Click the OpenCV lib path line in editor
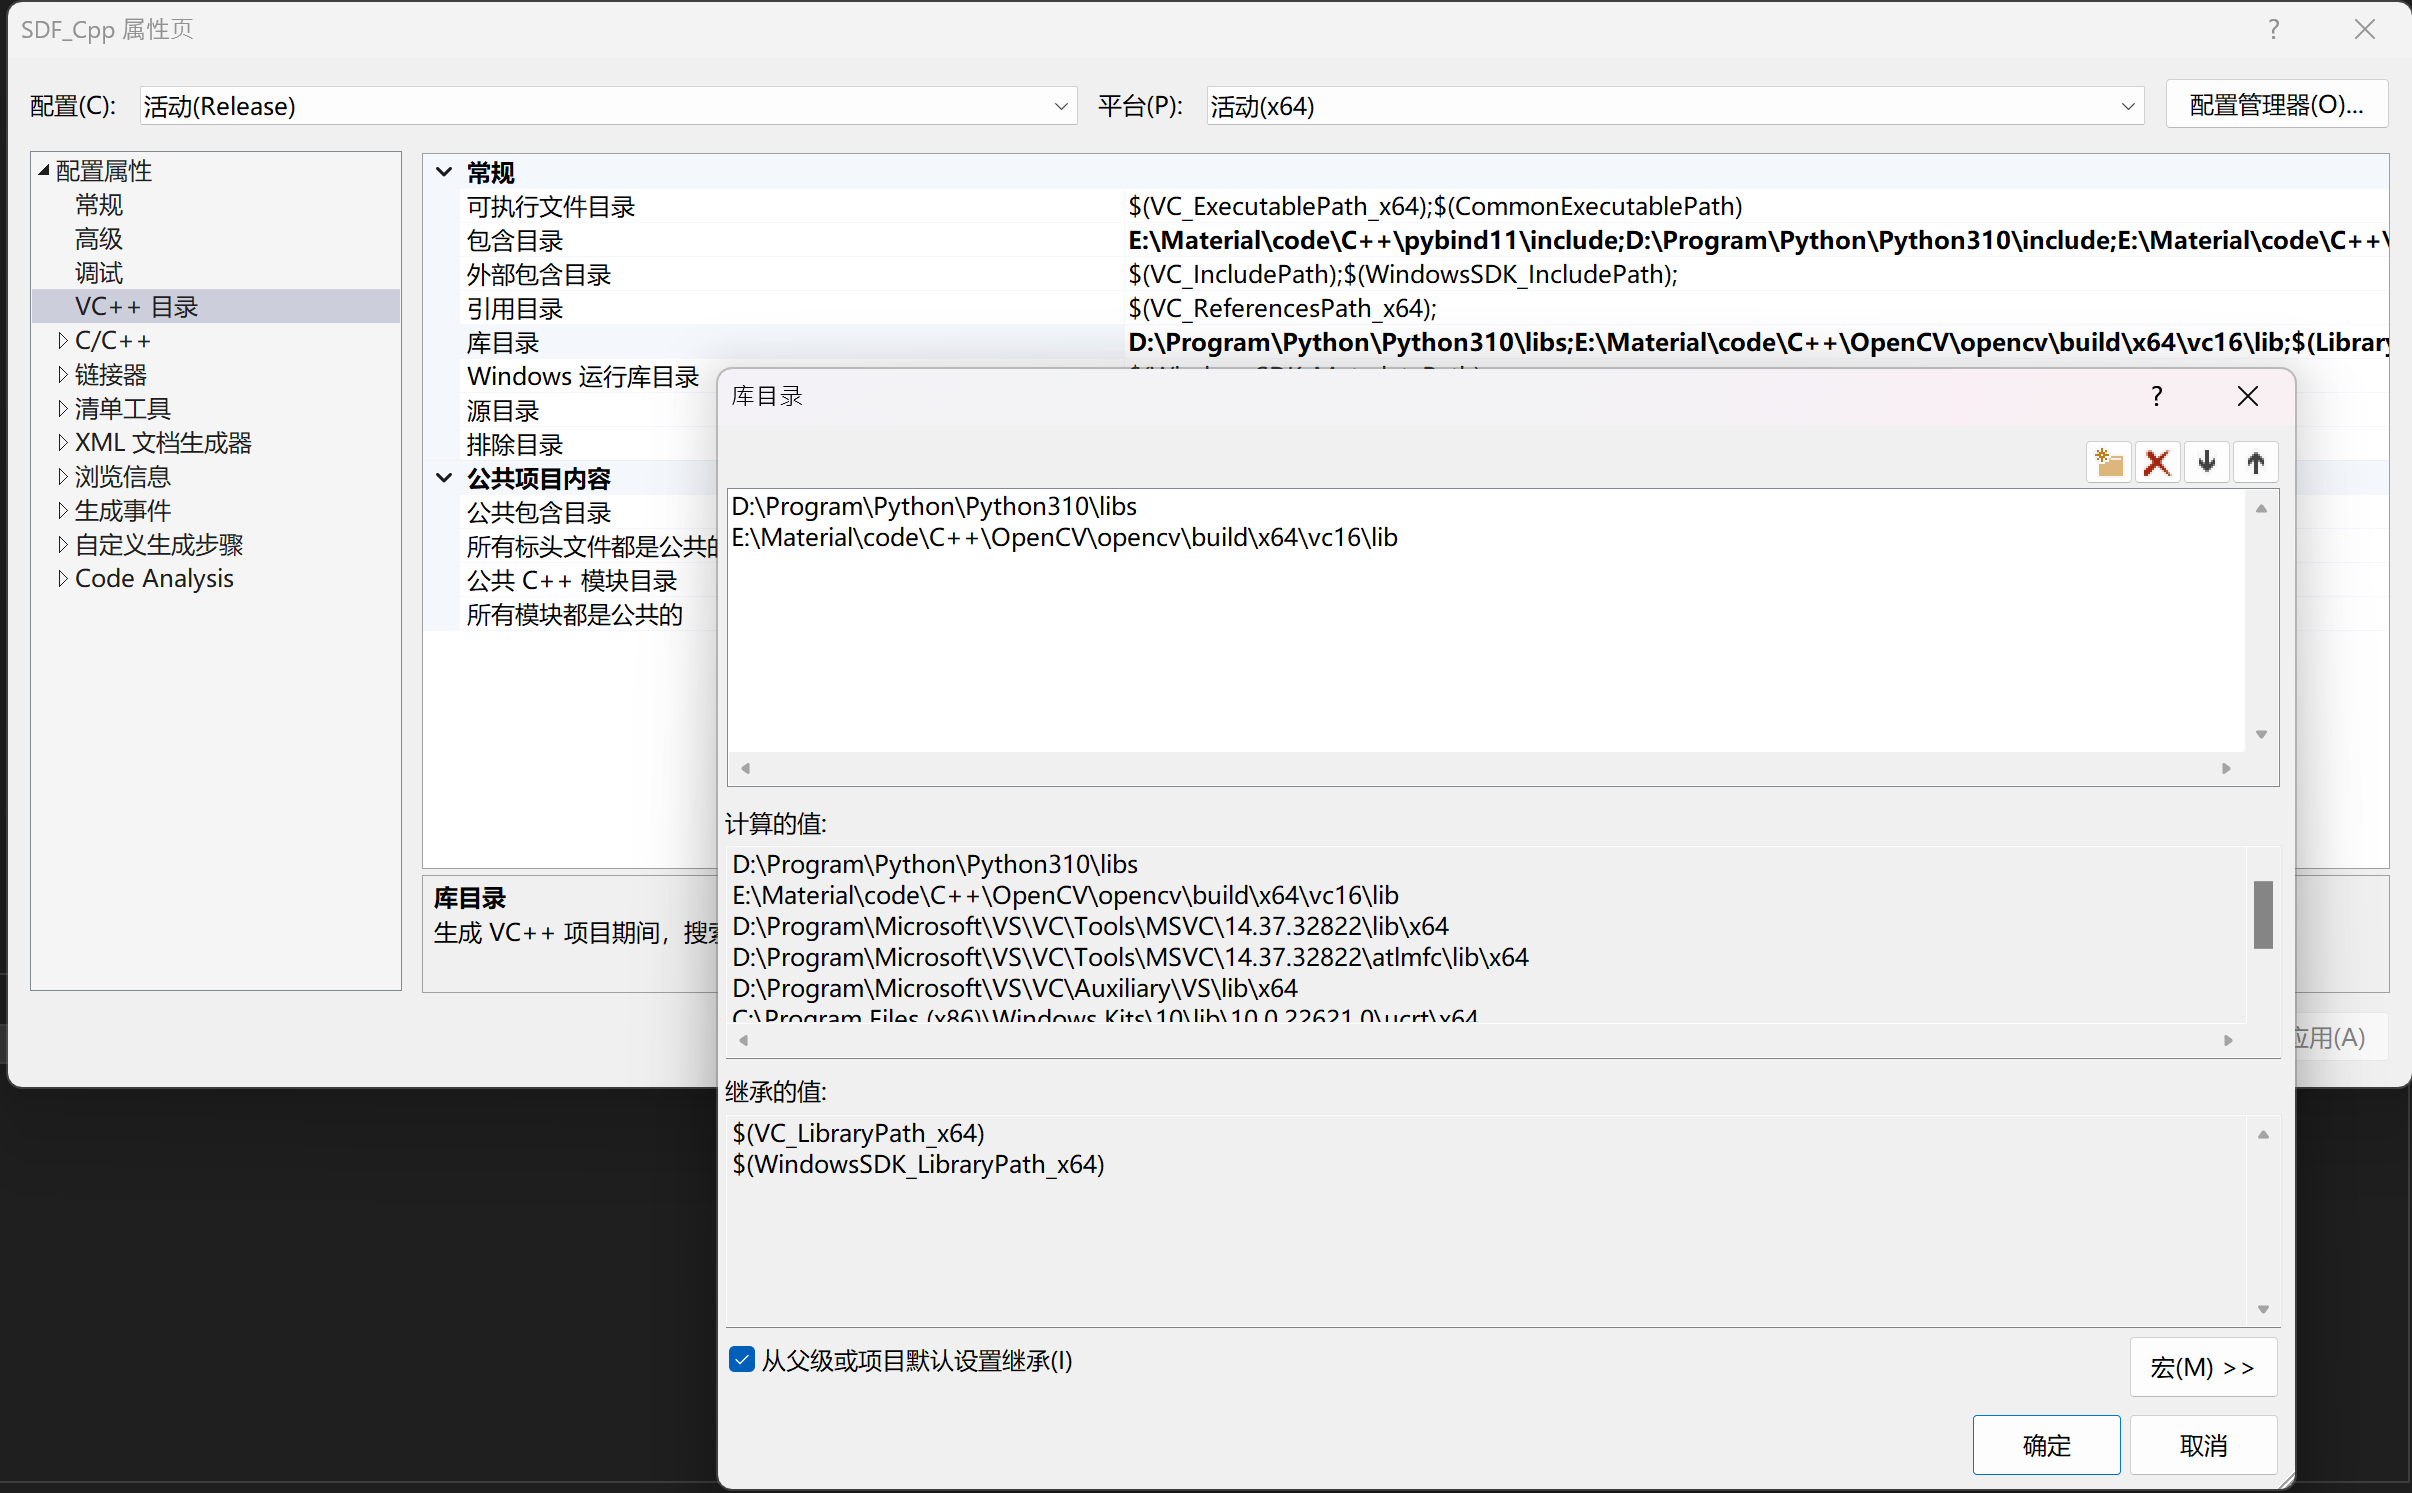Screen dimensions: 2412x1493 click(1064, 538)
